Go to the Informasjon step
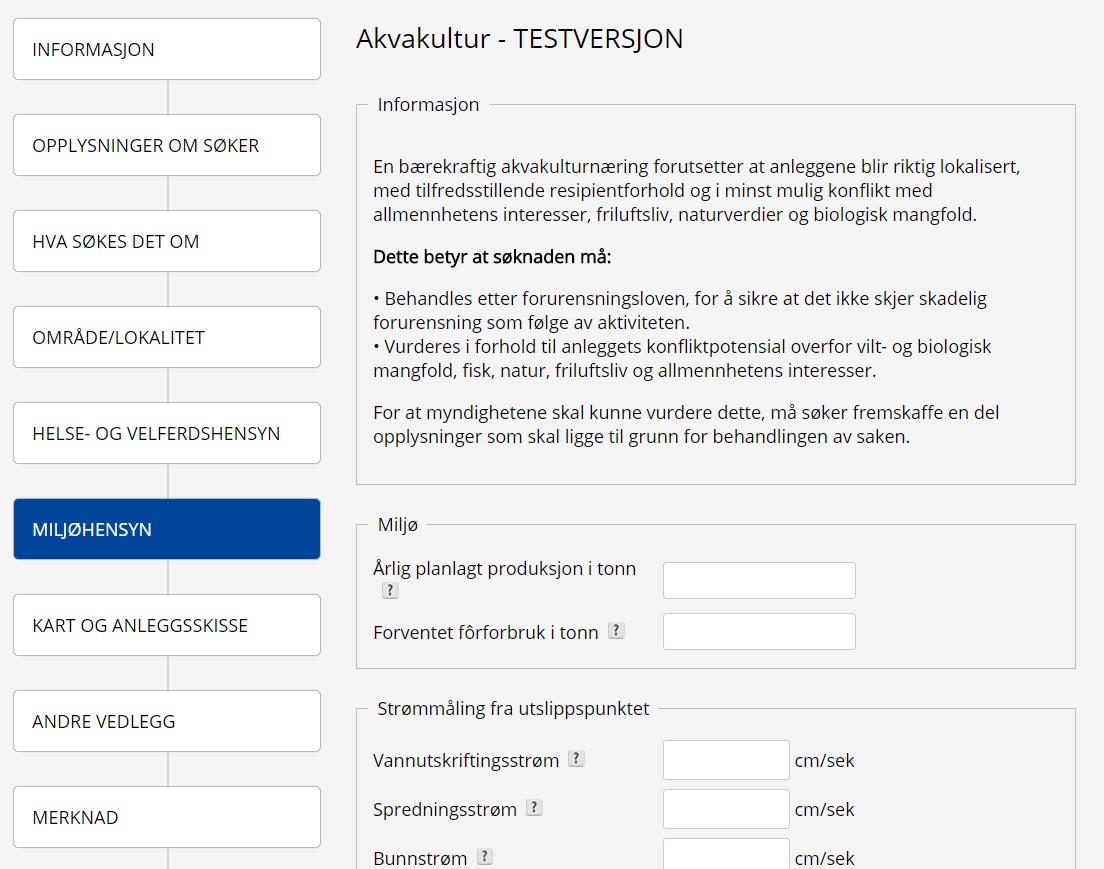The image size is (1104, 869). (x=167, y=49)
